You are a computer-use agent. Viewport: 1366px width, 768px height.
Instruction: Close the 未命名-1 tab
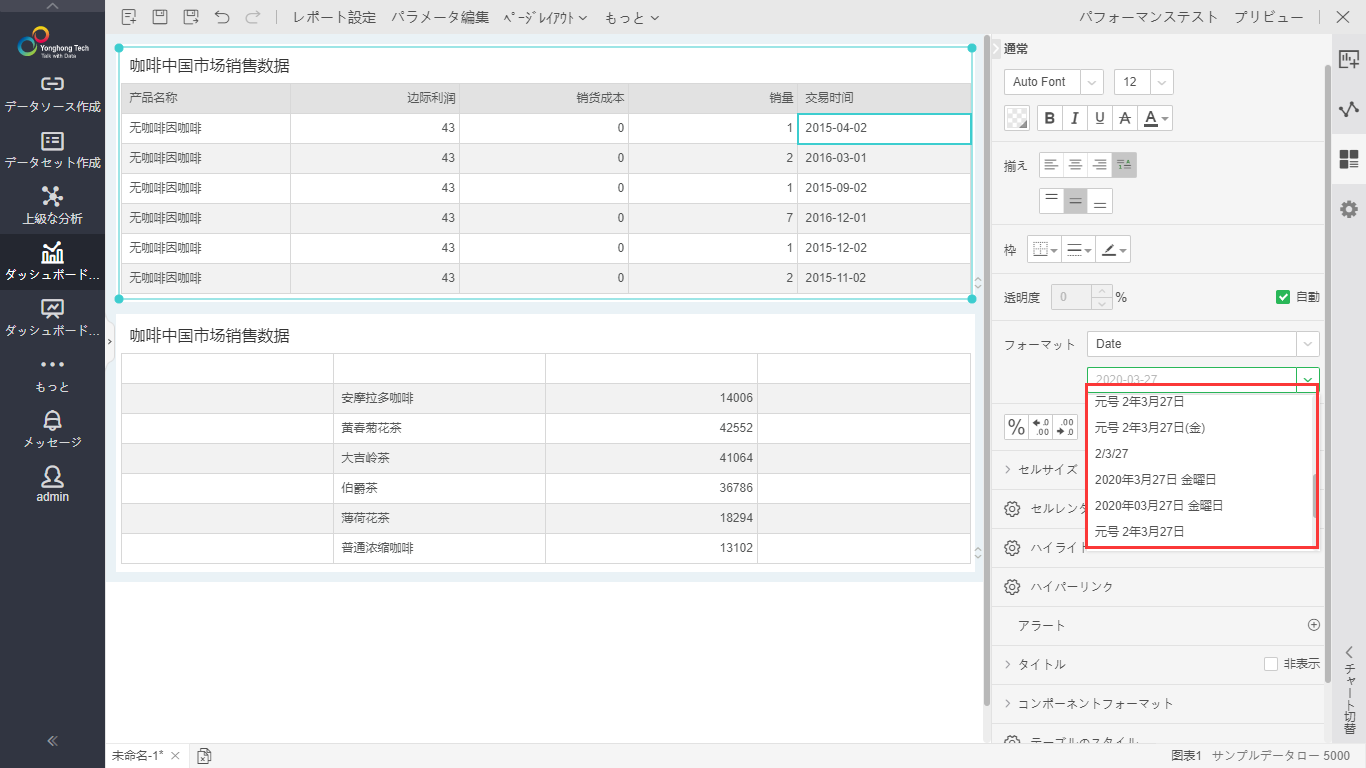pyautogui.click(x=175, y=756)
